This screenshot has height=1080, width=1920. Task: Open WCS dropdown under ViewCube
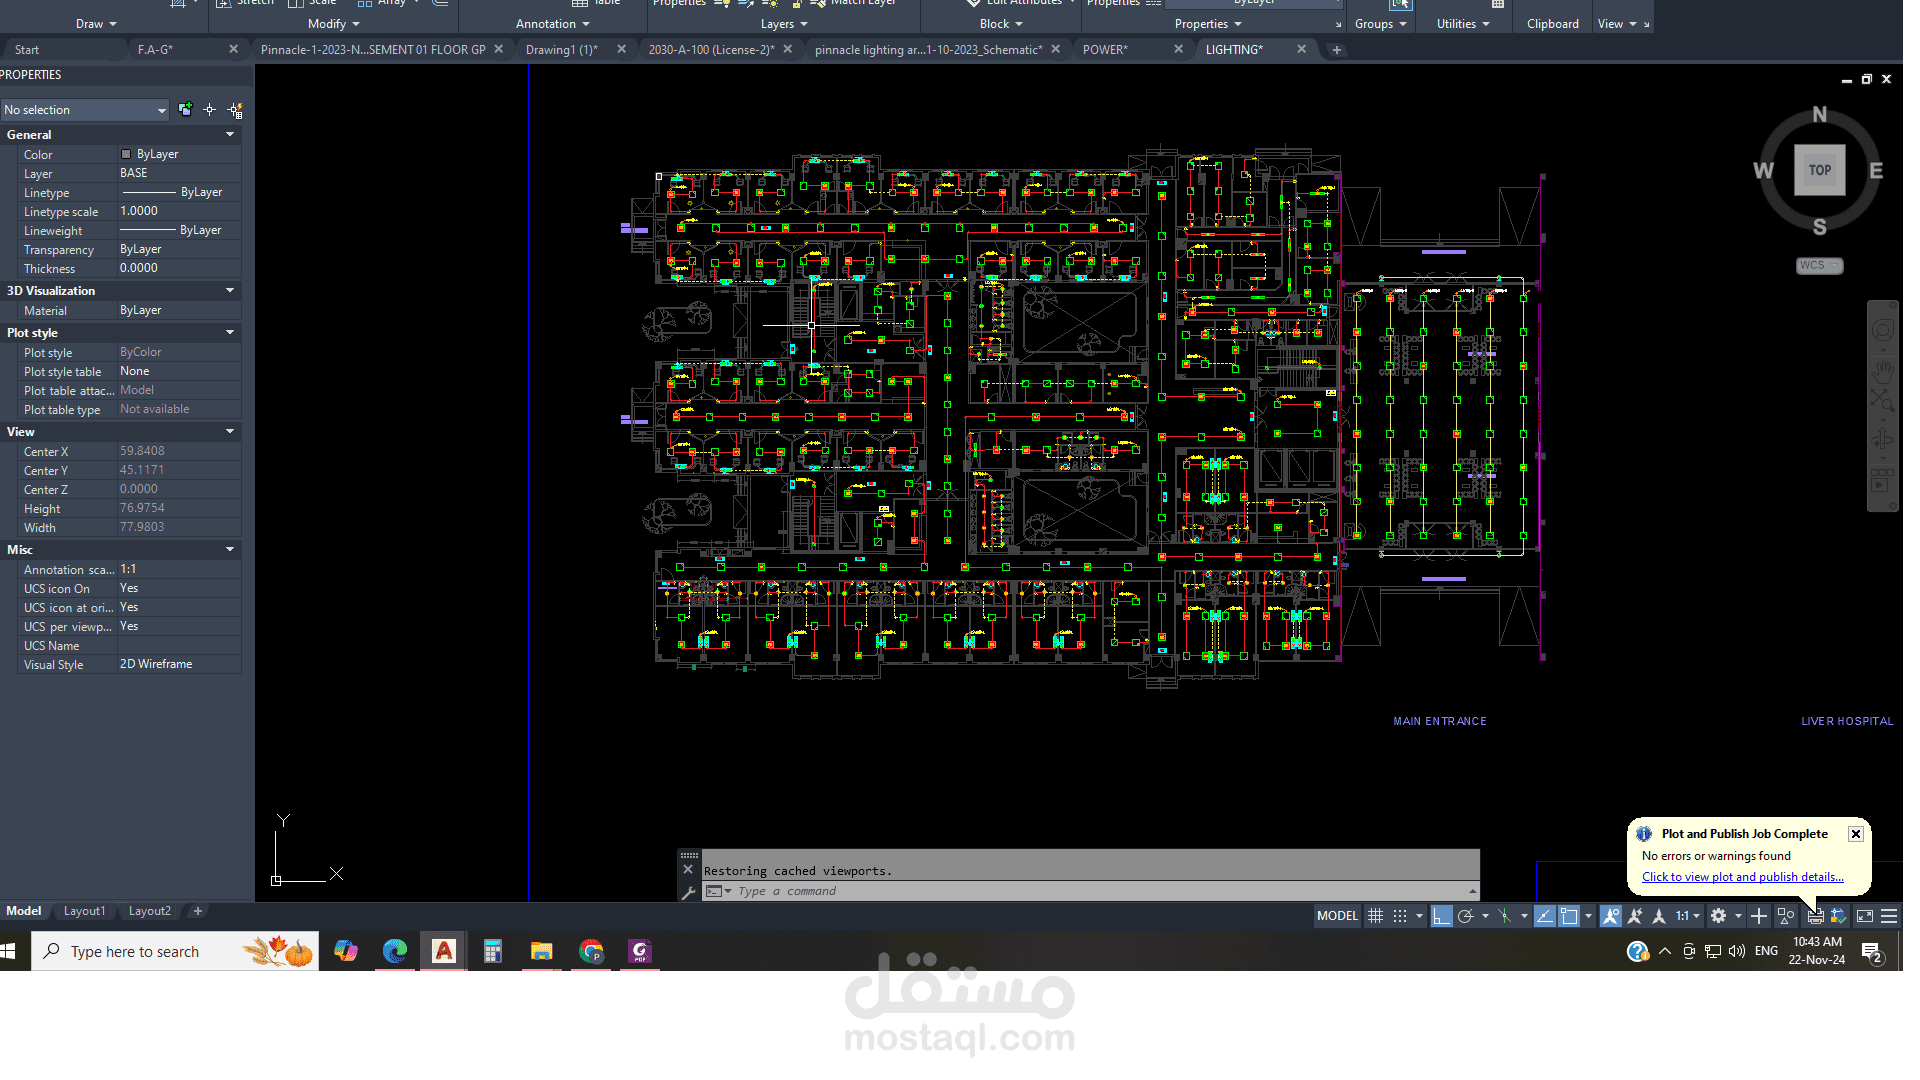pos(1819,266)
